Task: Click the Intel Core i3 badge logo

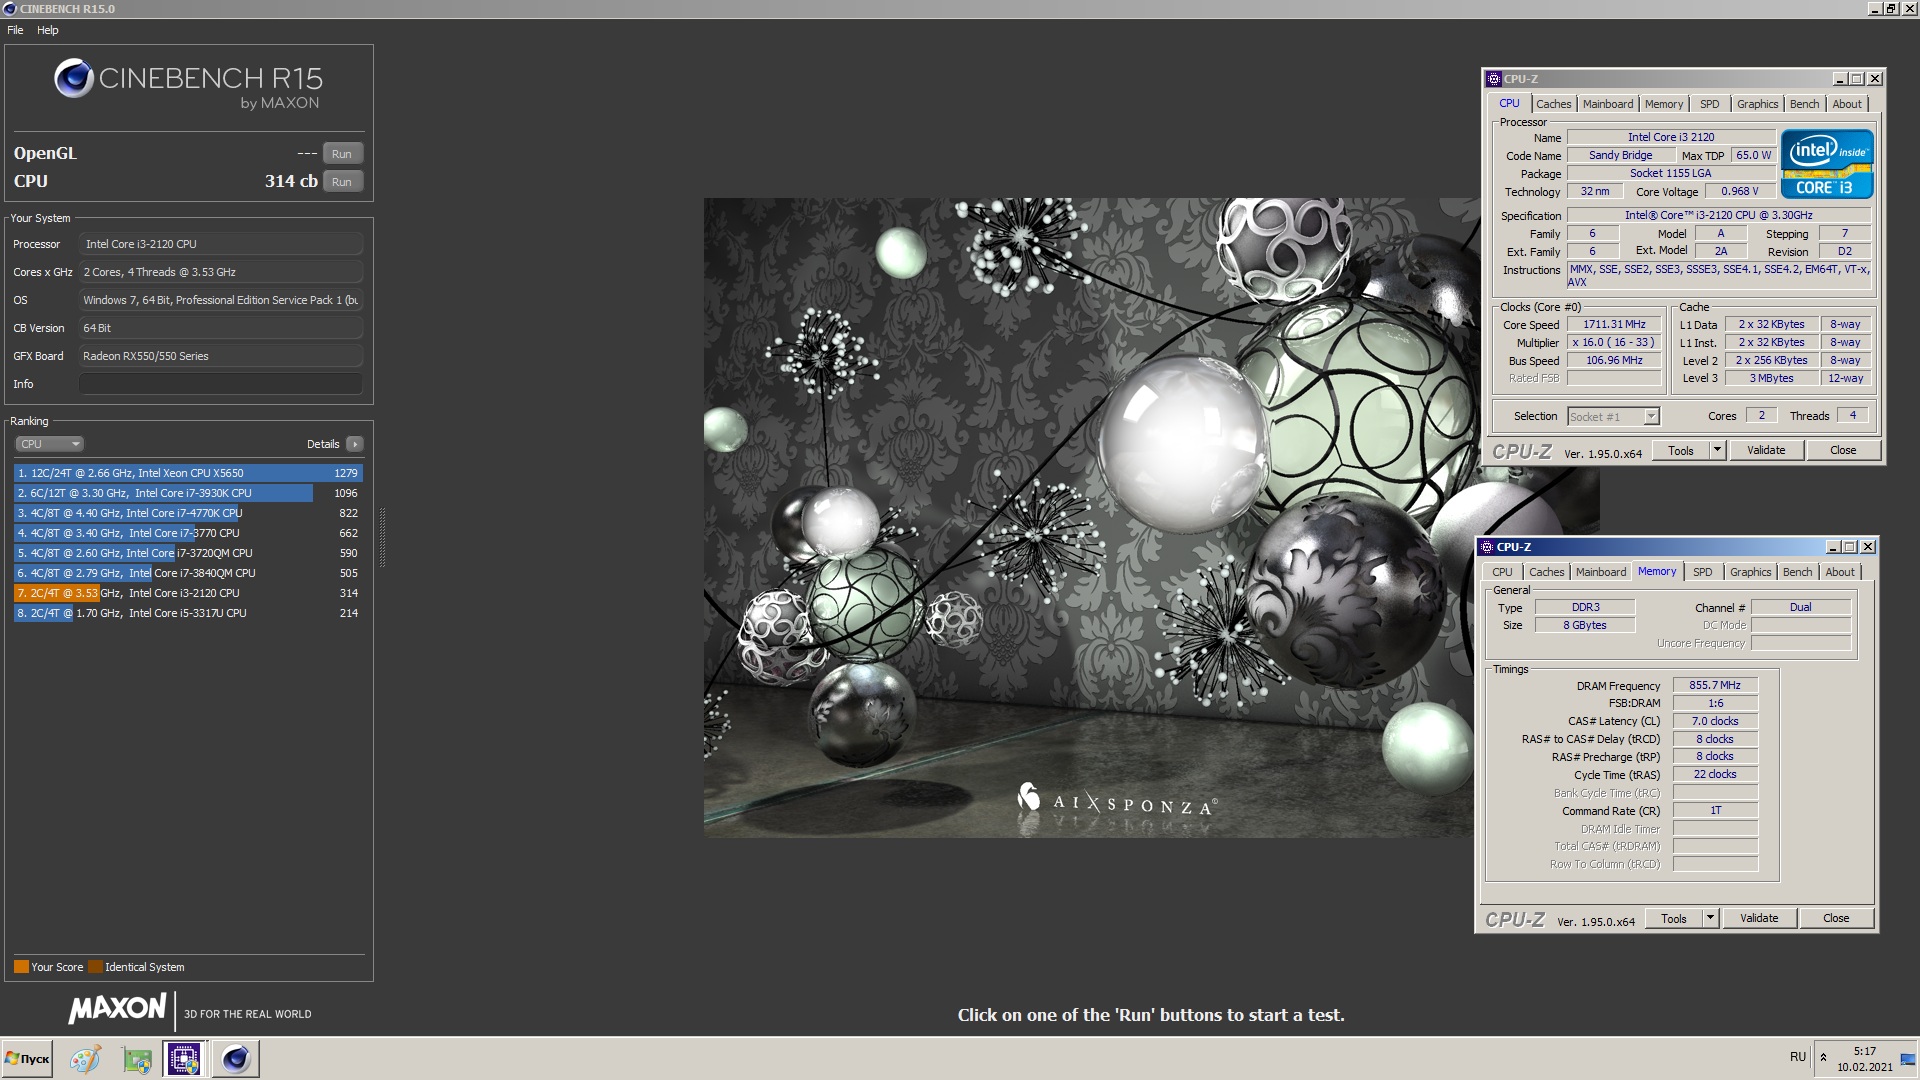Action: click(x=1826, y=163)
